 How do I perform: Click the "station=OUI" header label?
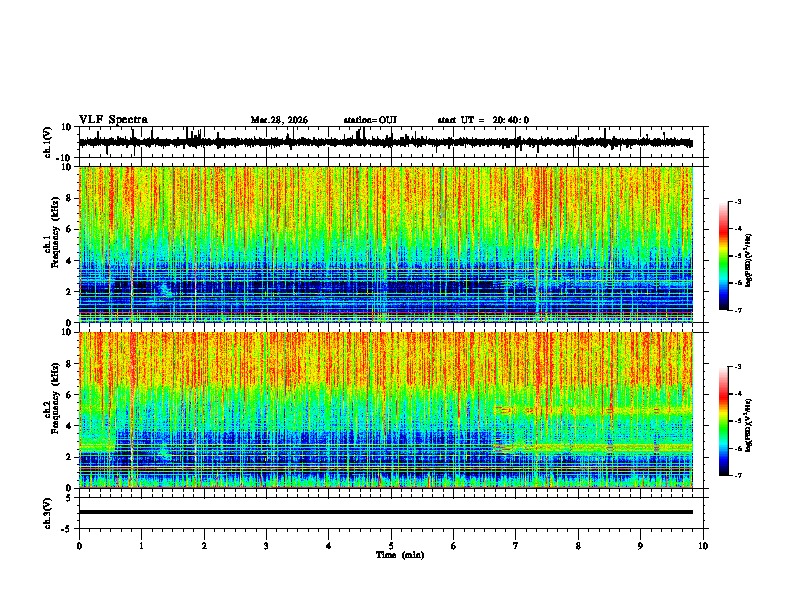[x=370, y=120]
